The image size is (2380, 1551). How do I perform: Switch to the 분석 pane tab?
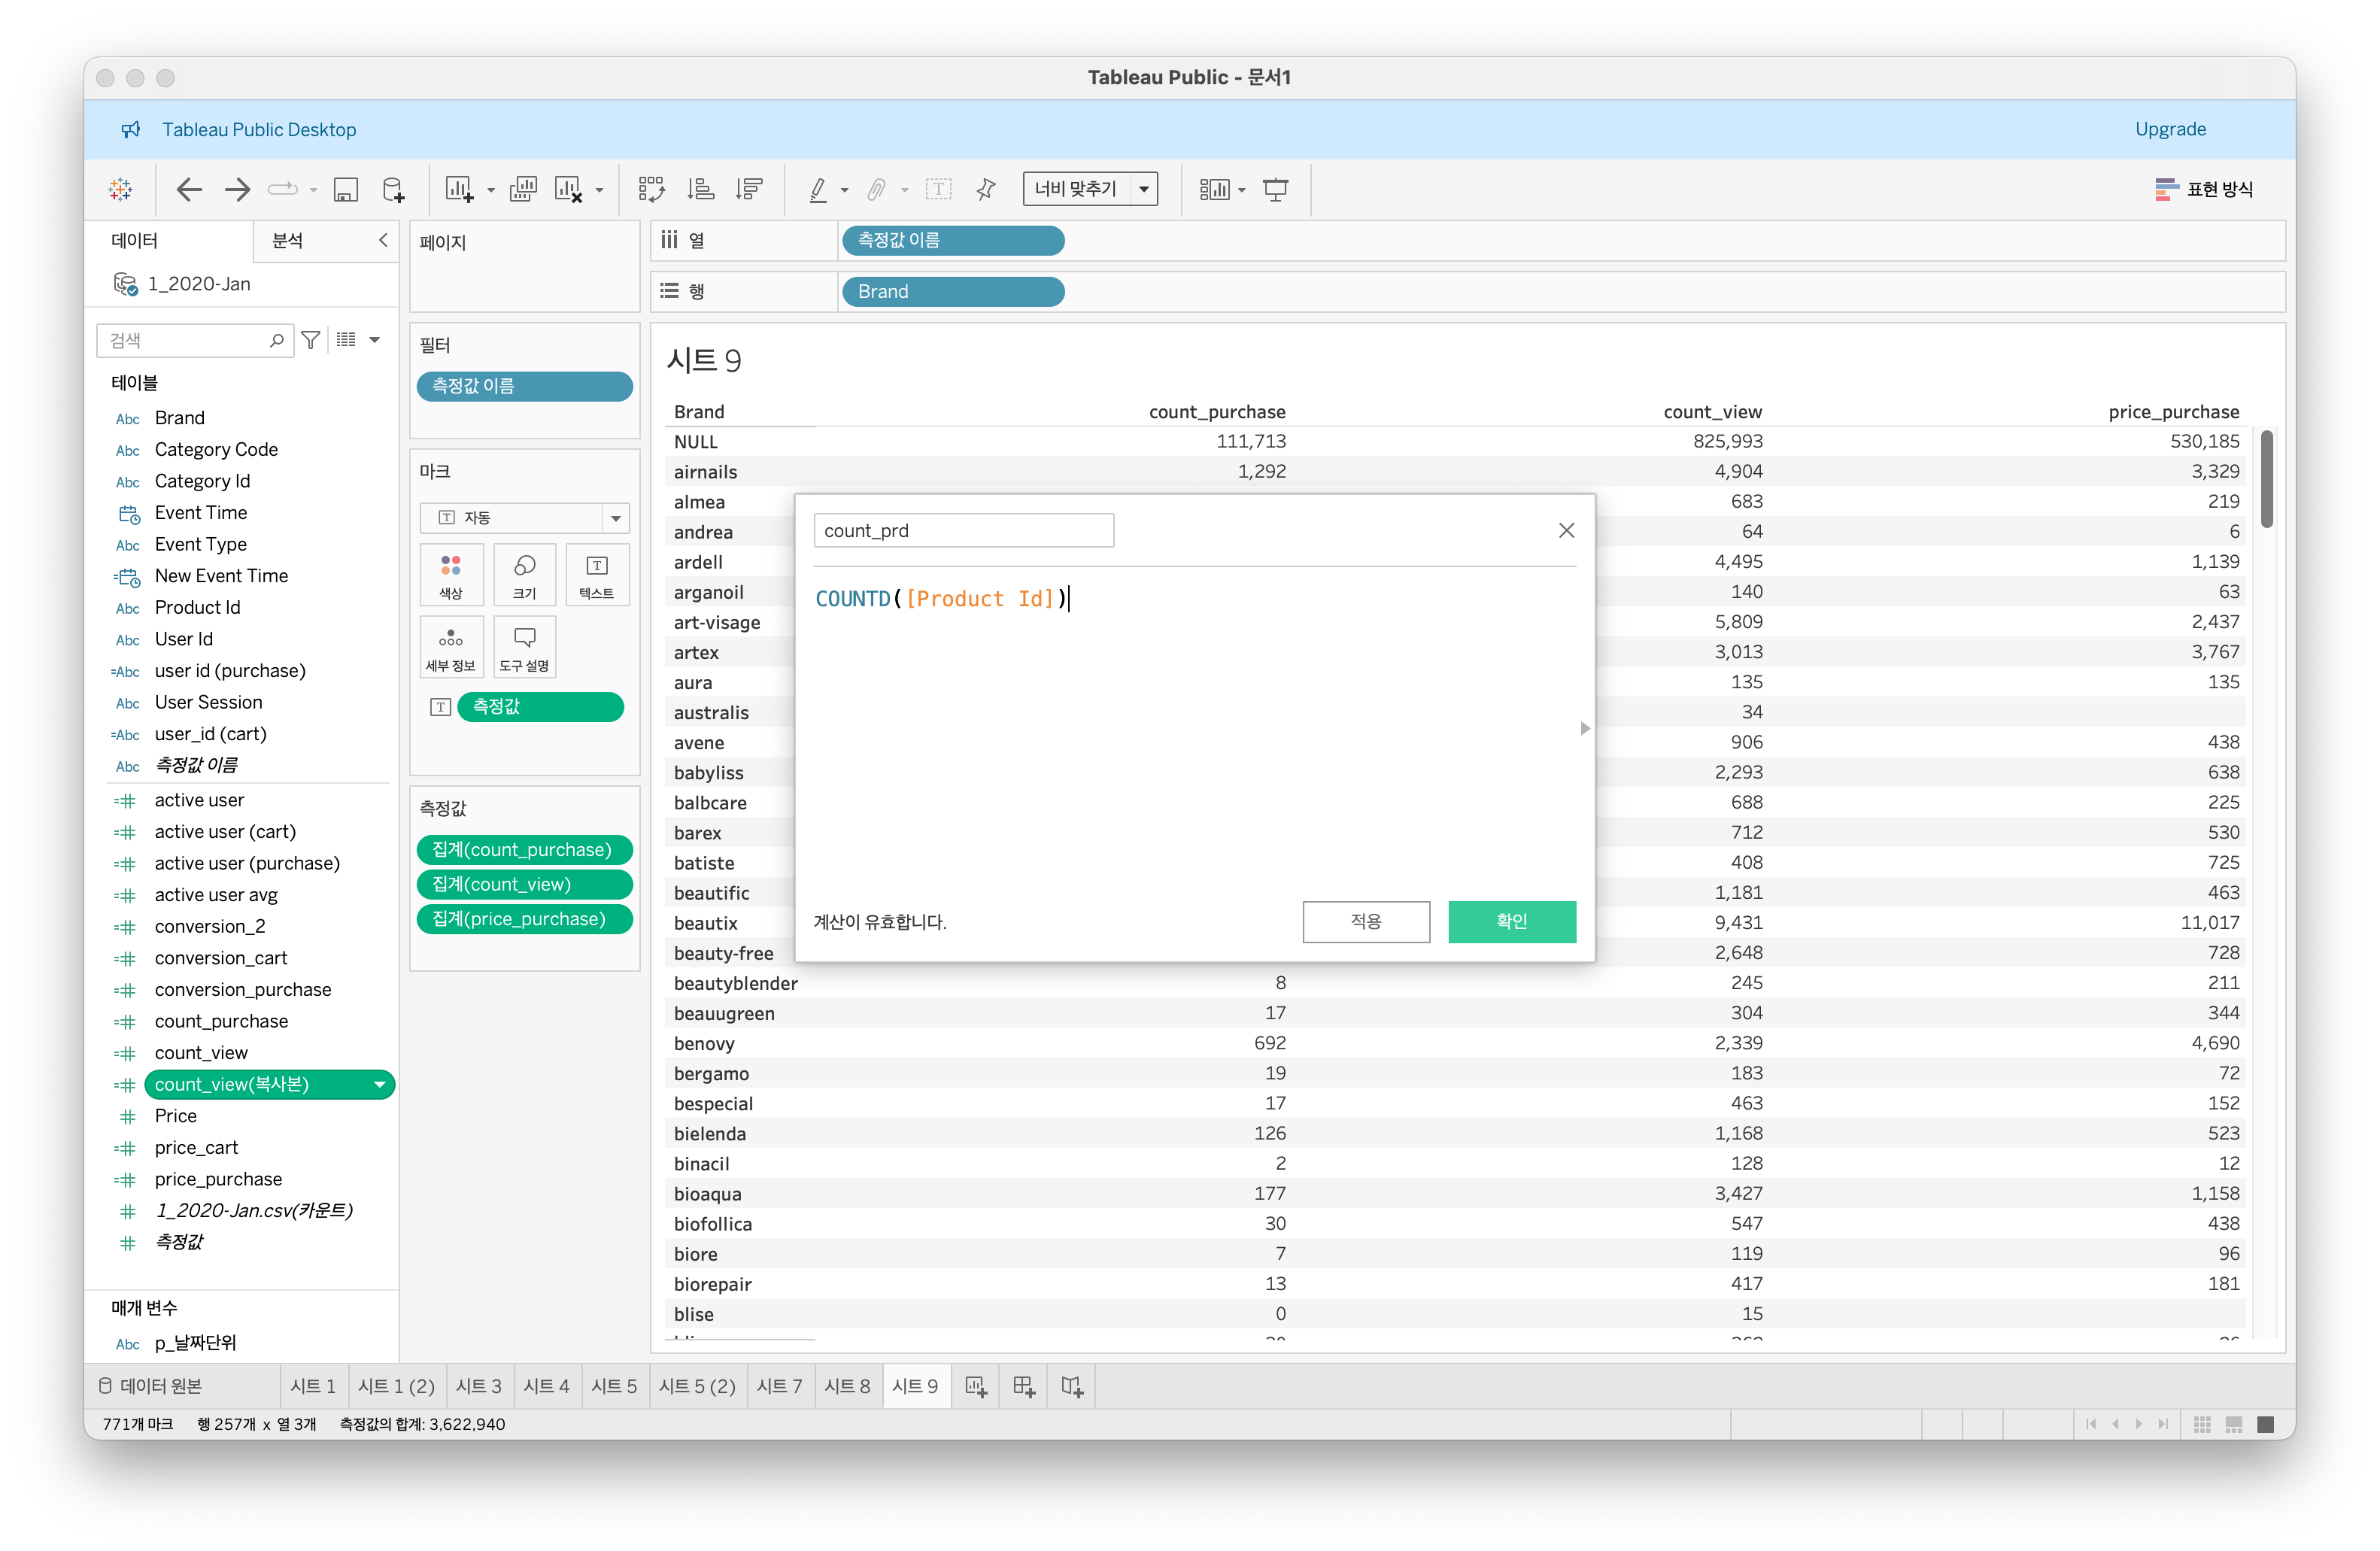click(288, 240)
